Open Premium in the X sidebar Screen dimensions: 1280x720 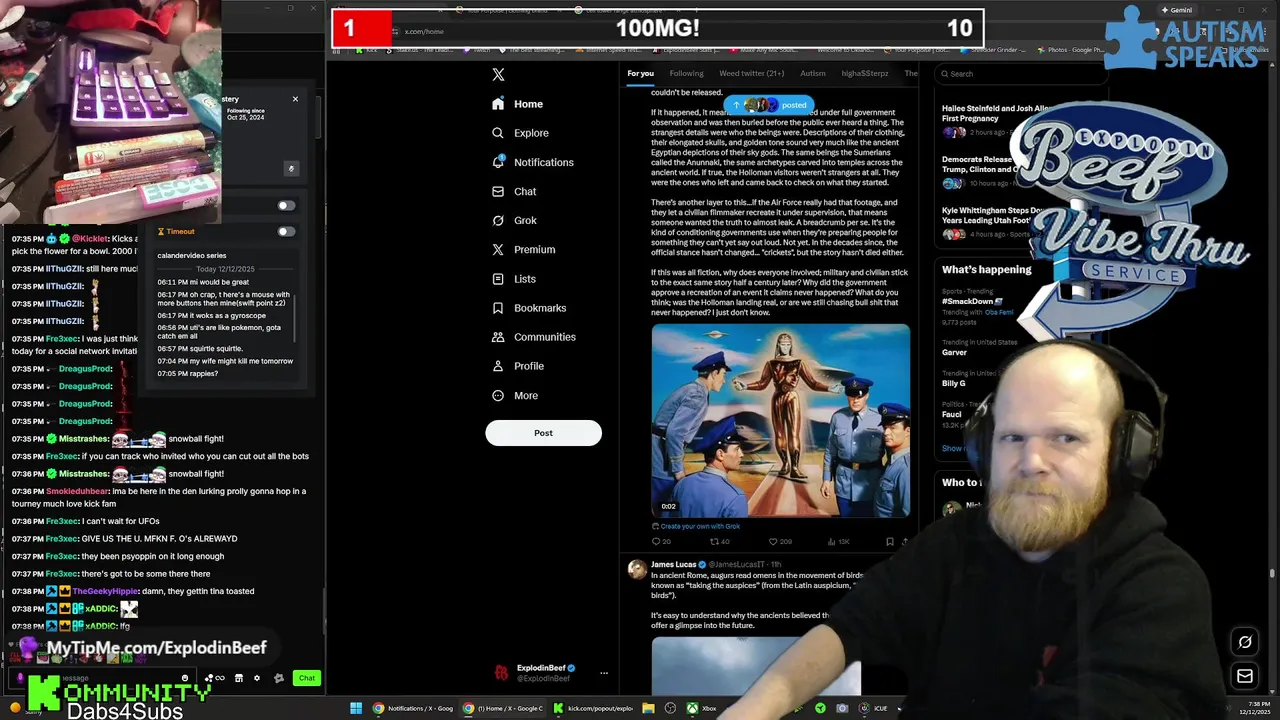(x=523, y=249)
